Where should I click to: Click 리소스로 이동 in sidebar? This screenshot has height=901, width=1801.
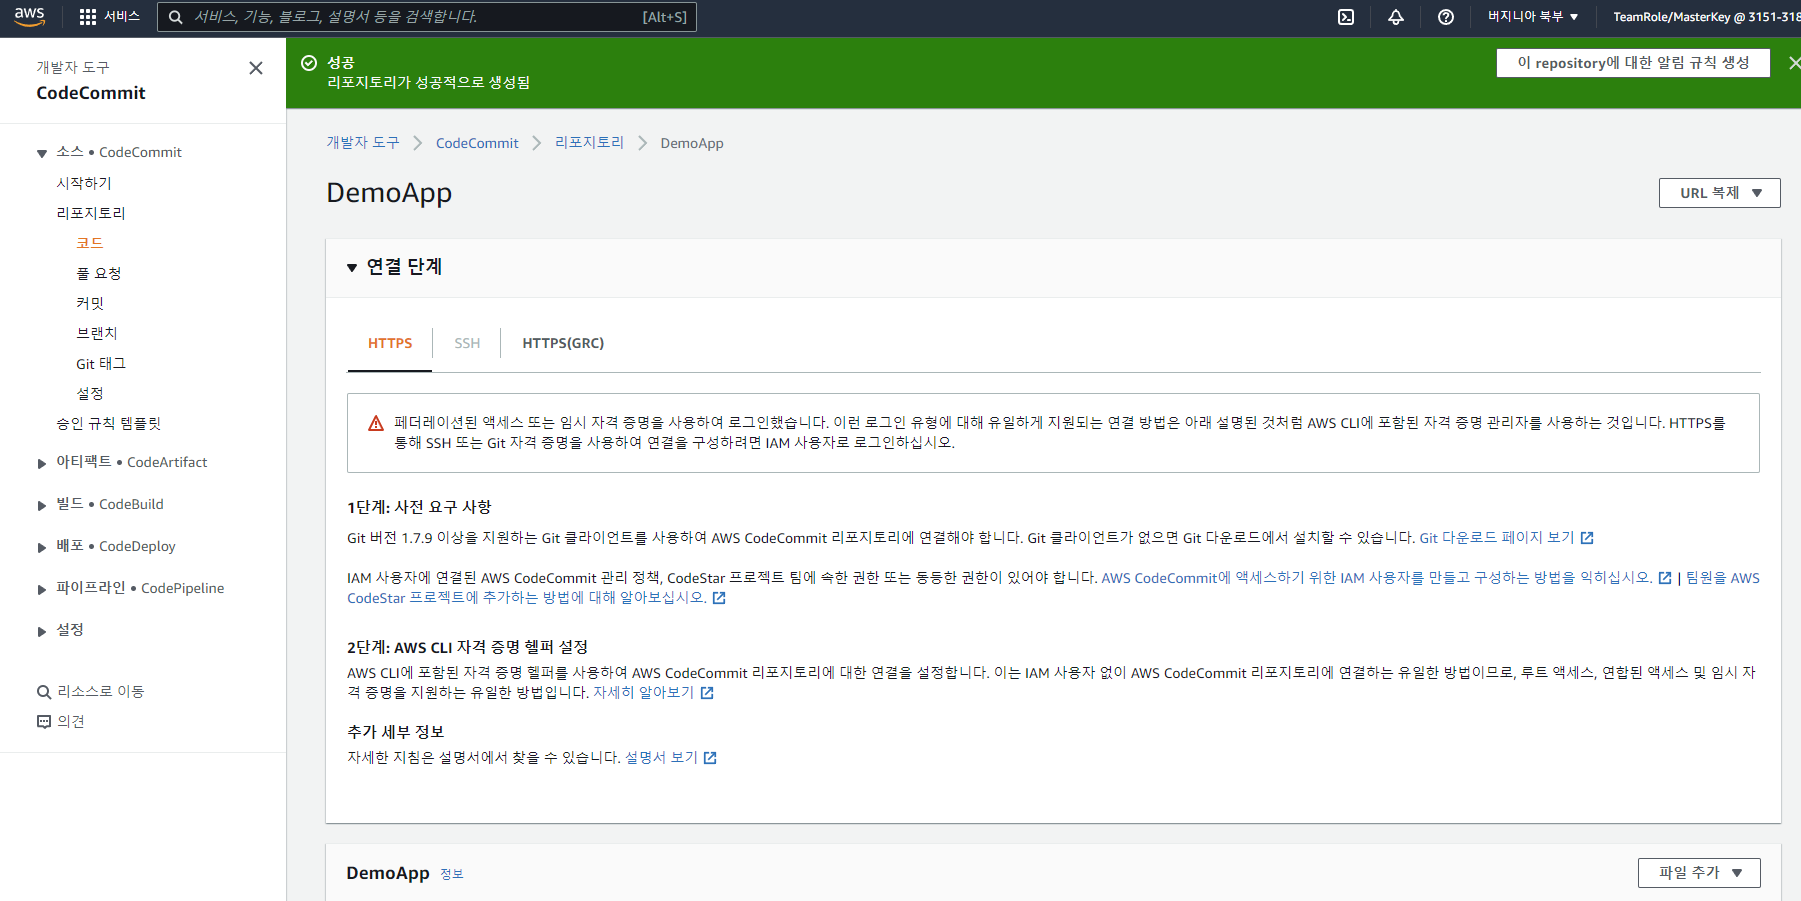click(101, 692)
